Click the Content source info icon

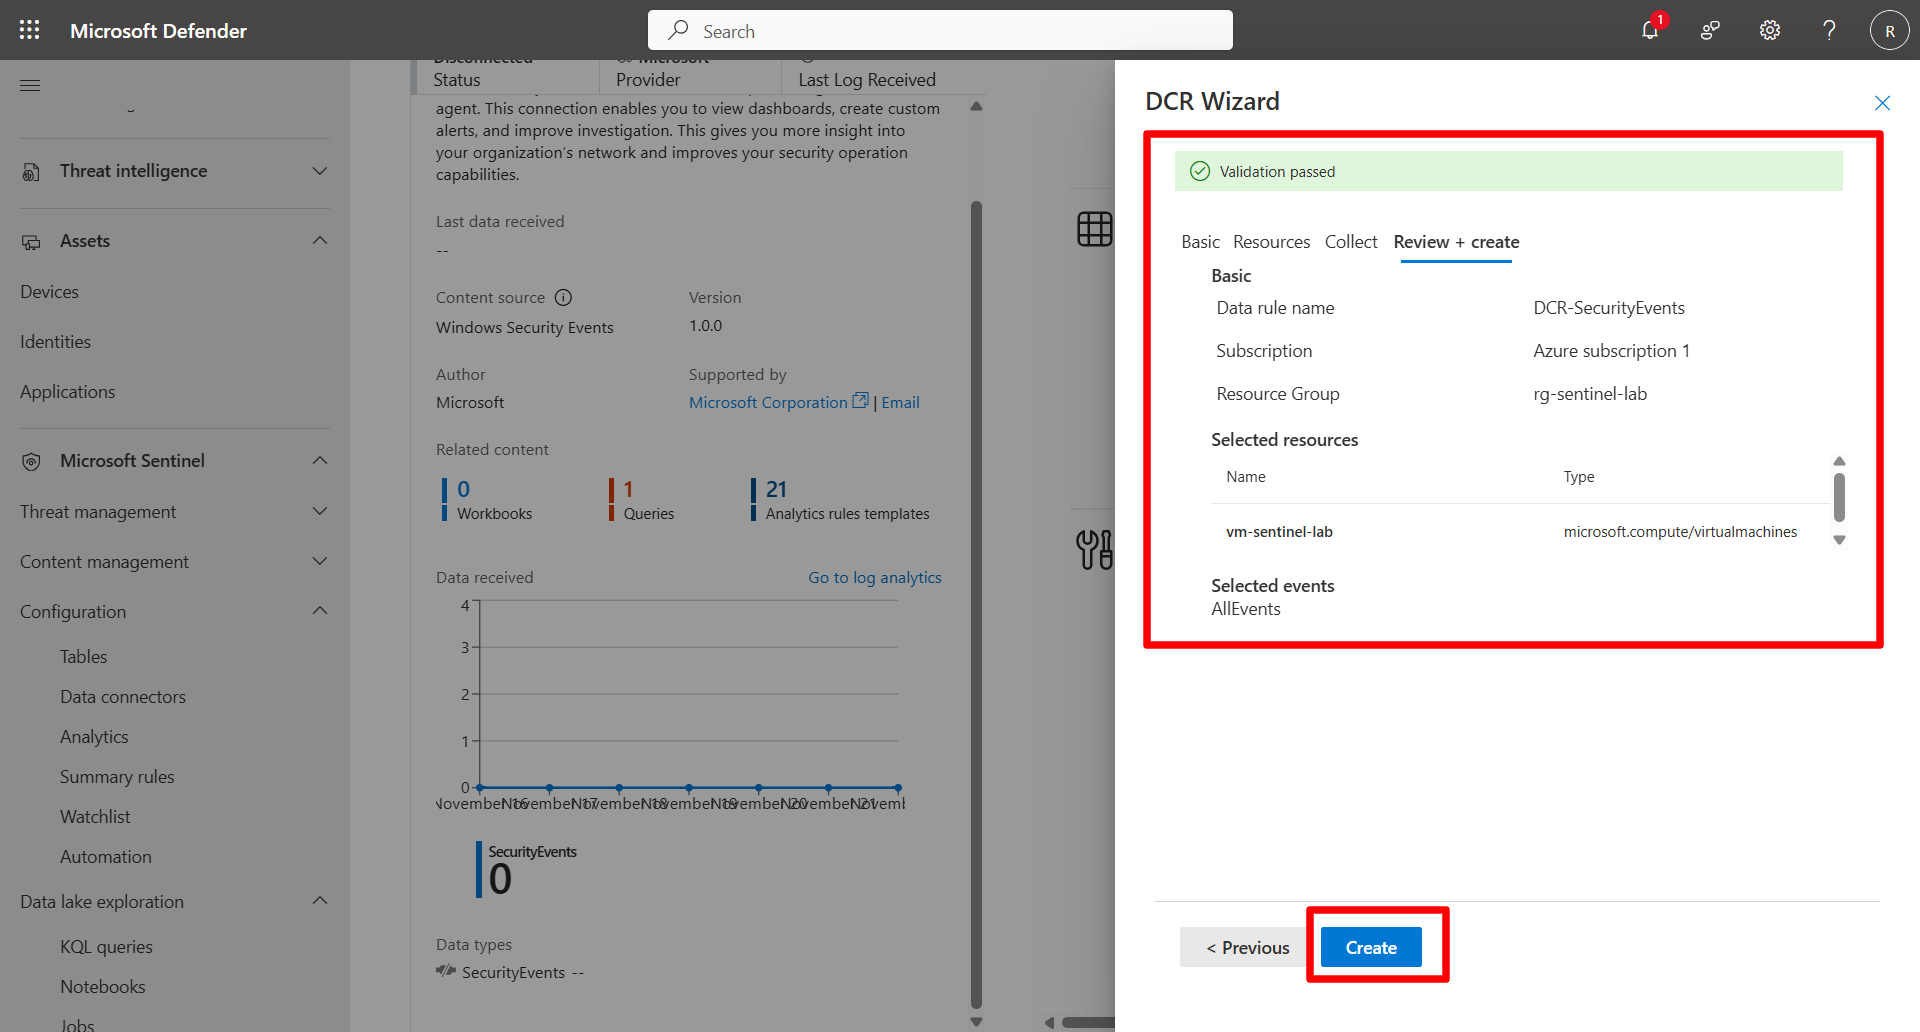click(563, 297)
